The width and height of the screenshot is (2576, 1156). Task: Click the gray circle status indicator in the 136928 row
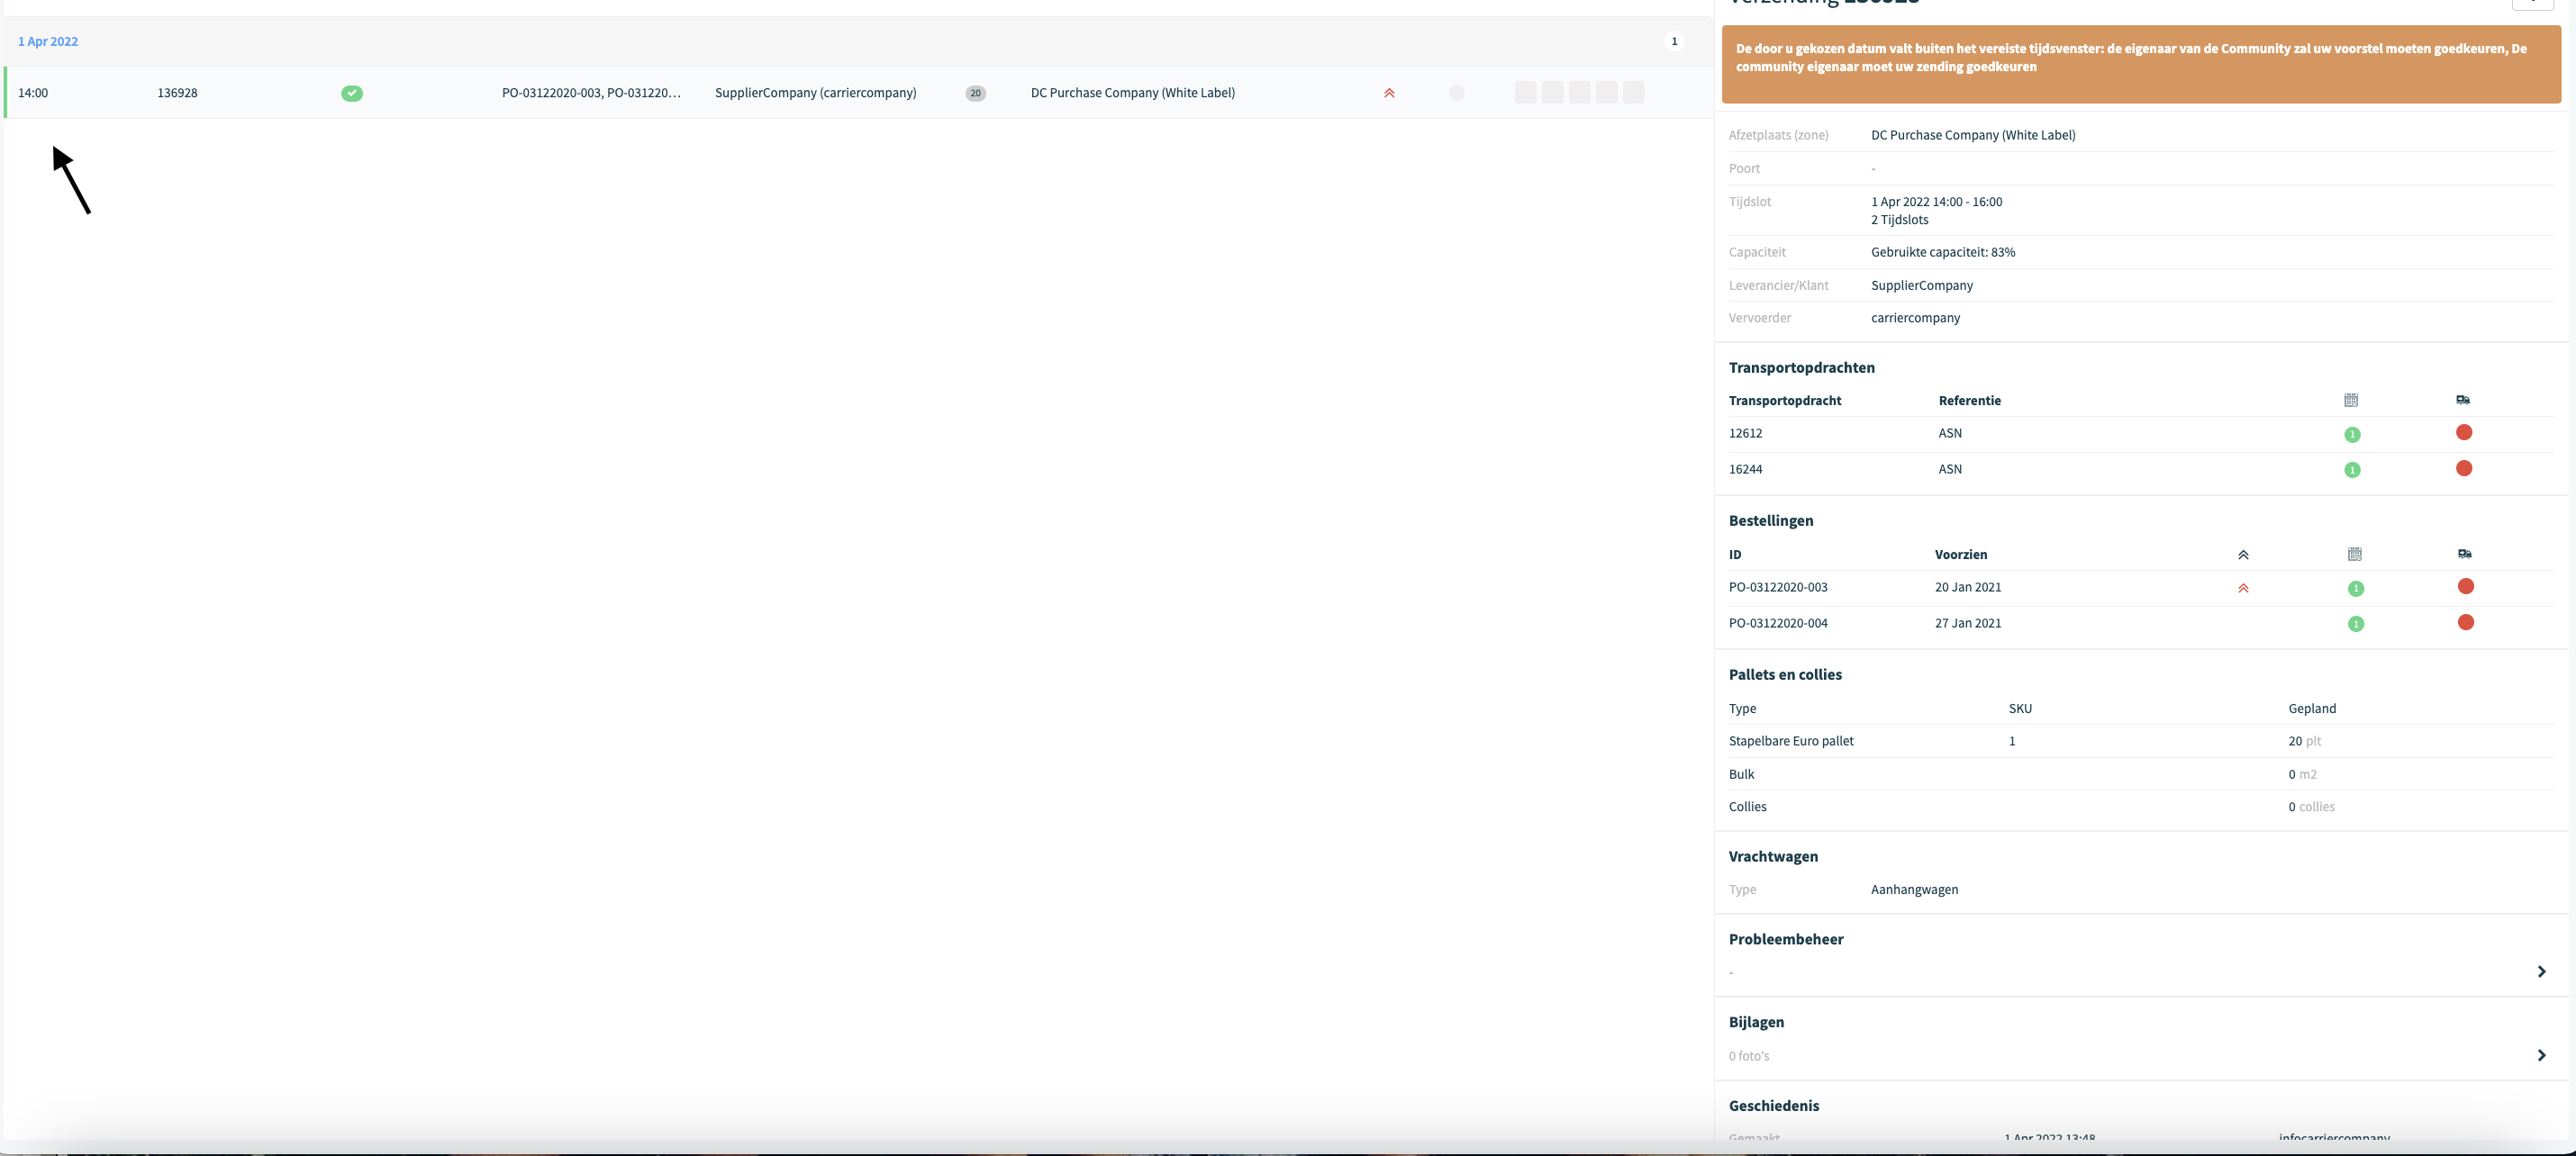point(1456,93)
